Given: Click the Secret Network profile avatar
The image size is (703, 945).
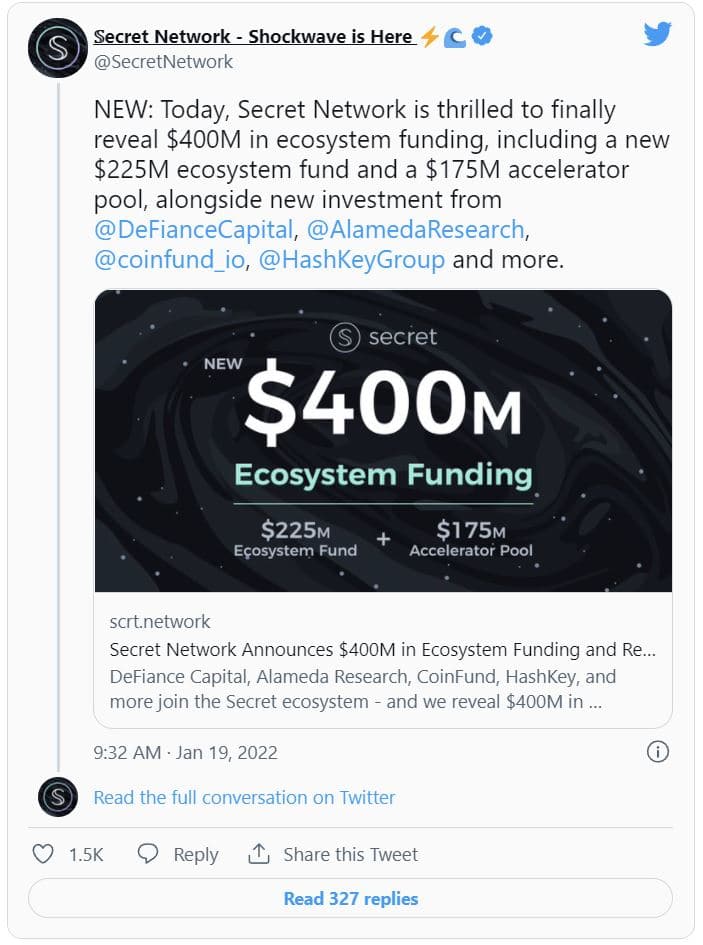Looking at the screenshot, I should (58, 48).
